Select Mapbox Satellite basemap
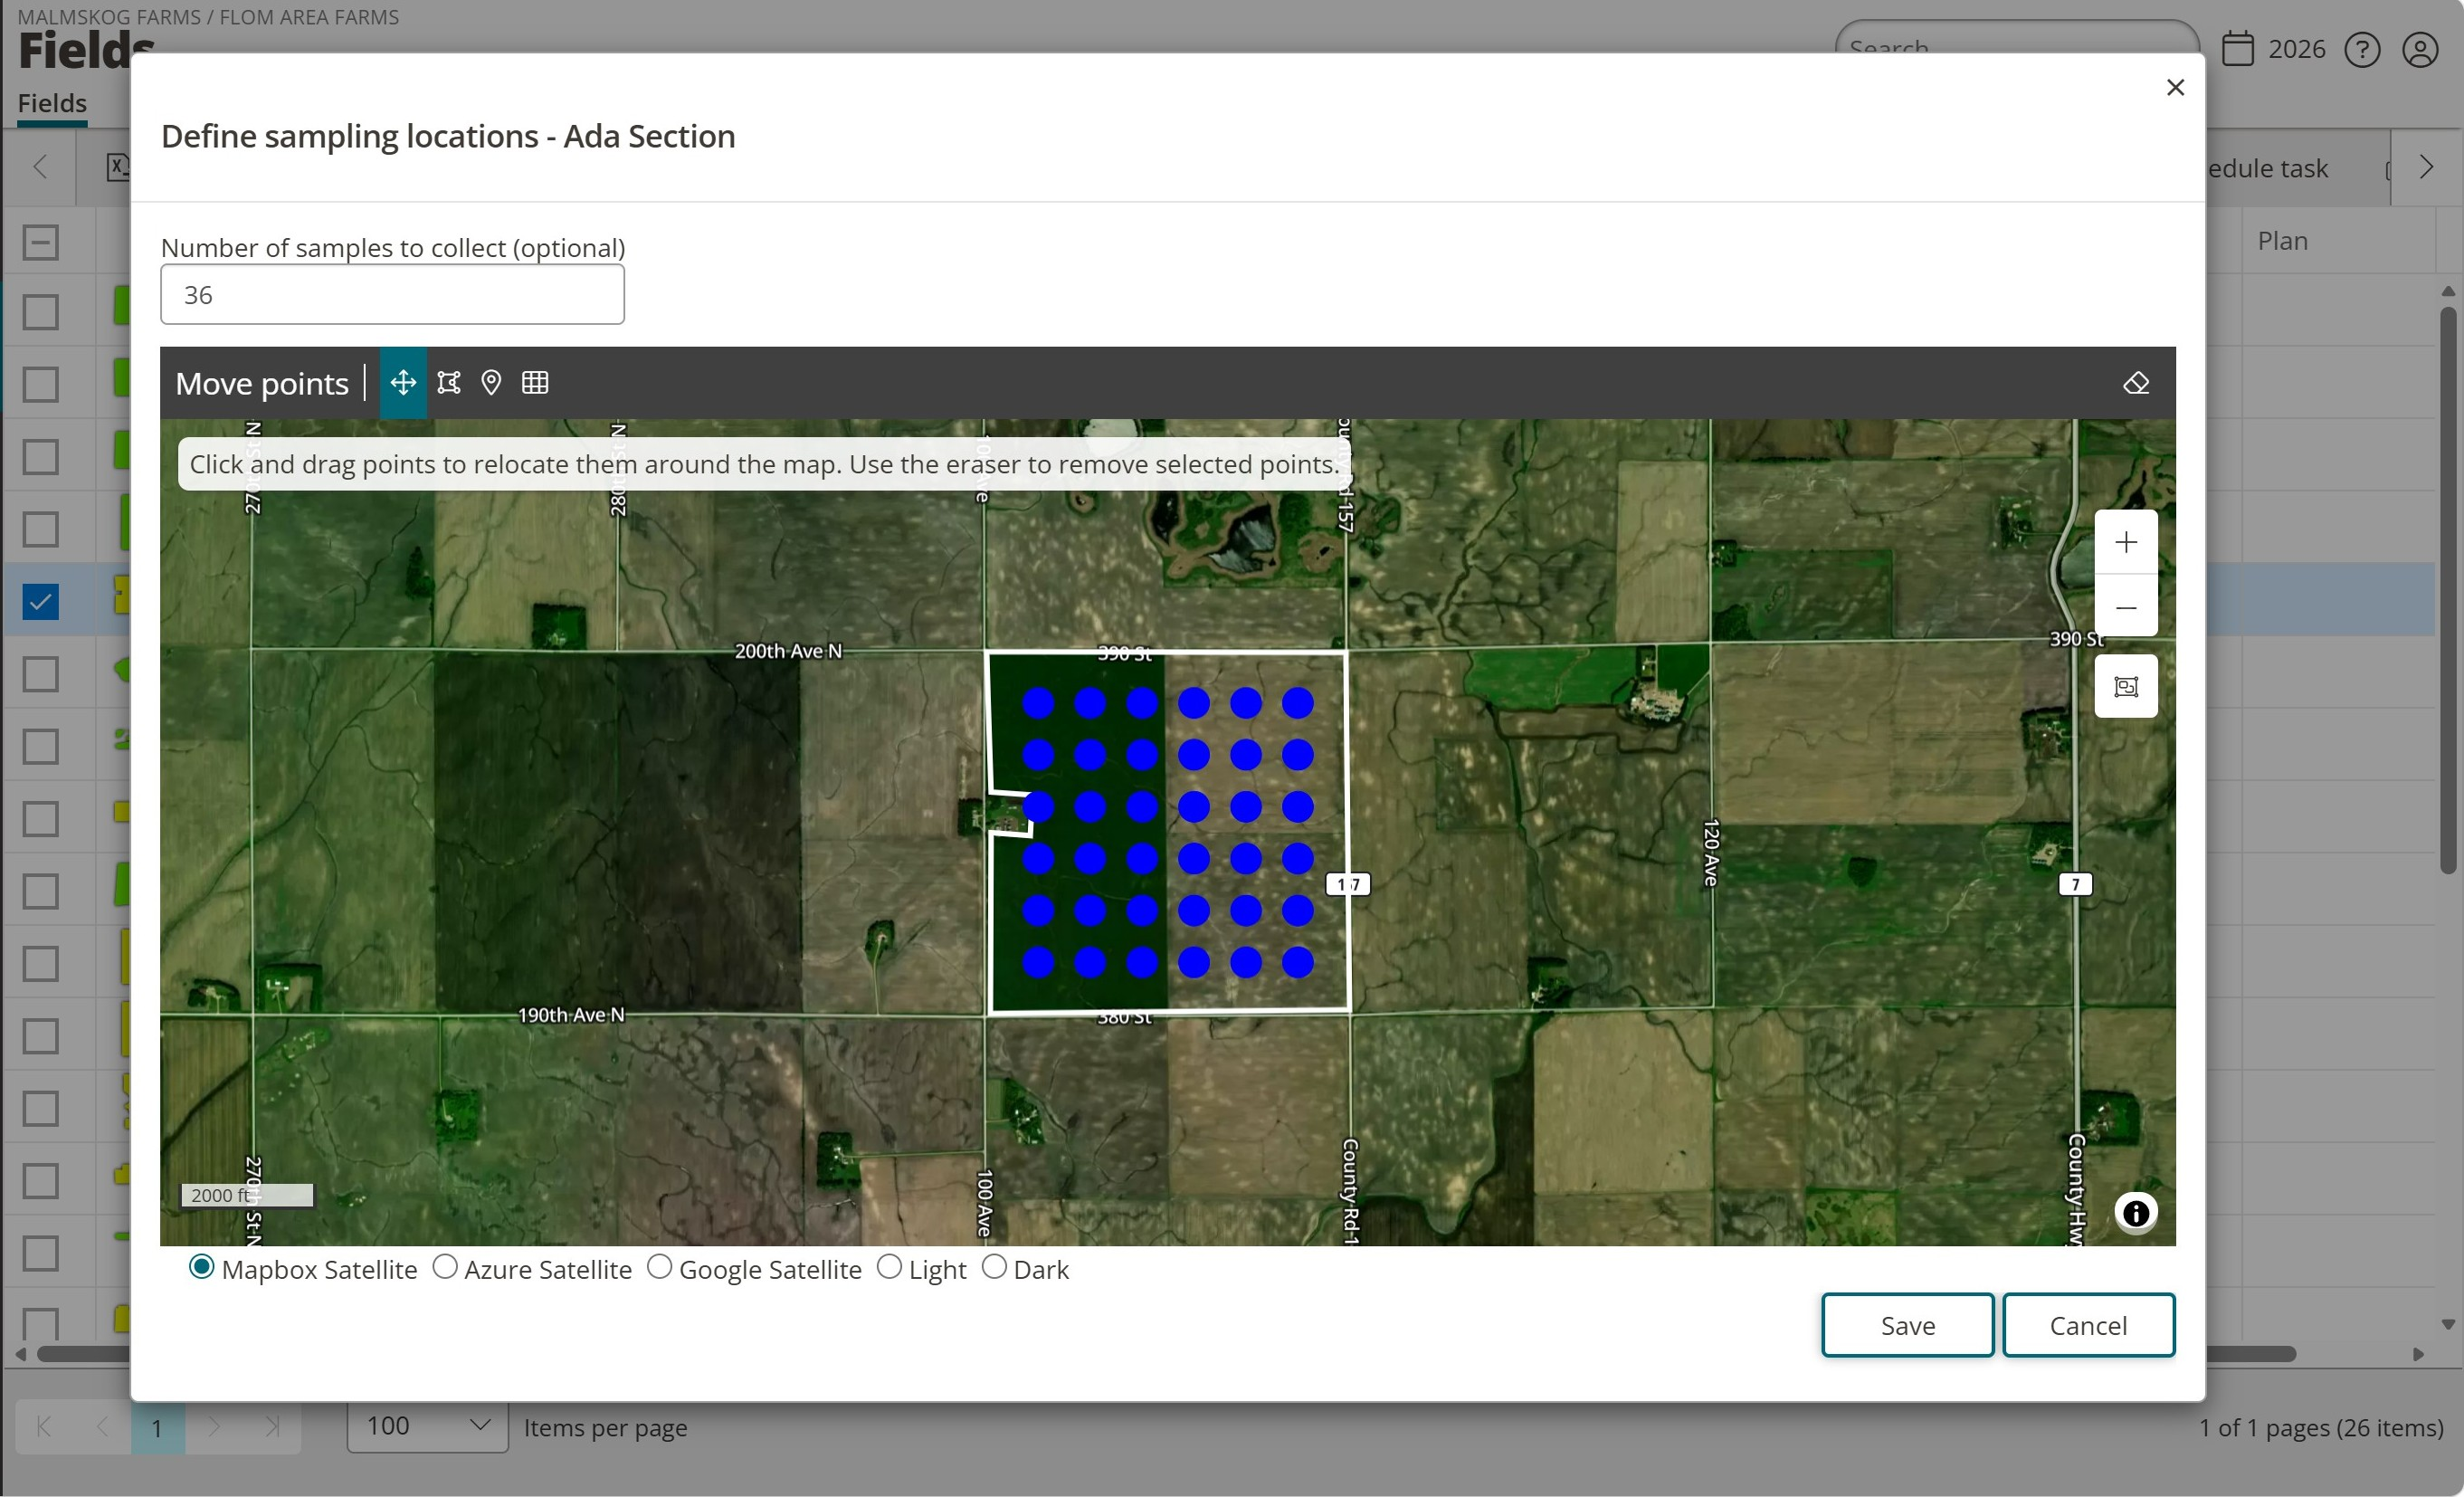 pos(202,1268)
